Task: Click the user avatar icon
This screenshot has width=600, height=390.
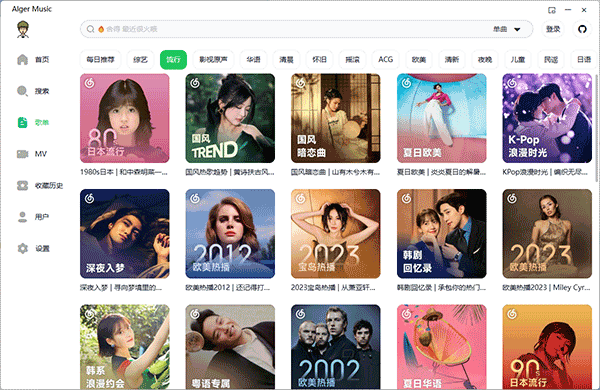Action: pos(23,29)
